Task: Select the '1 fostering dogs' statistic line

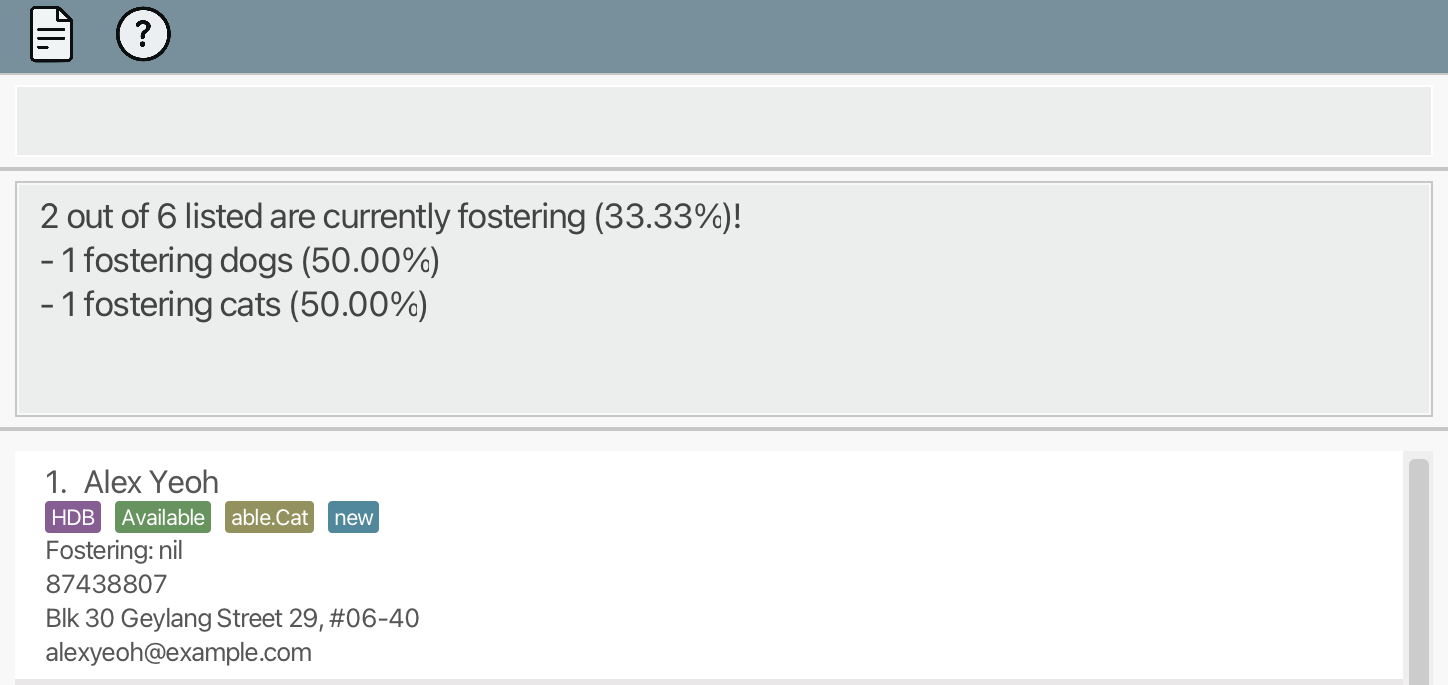Action: pyautogui.click(x=240, y=261)
